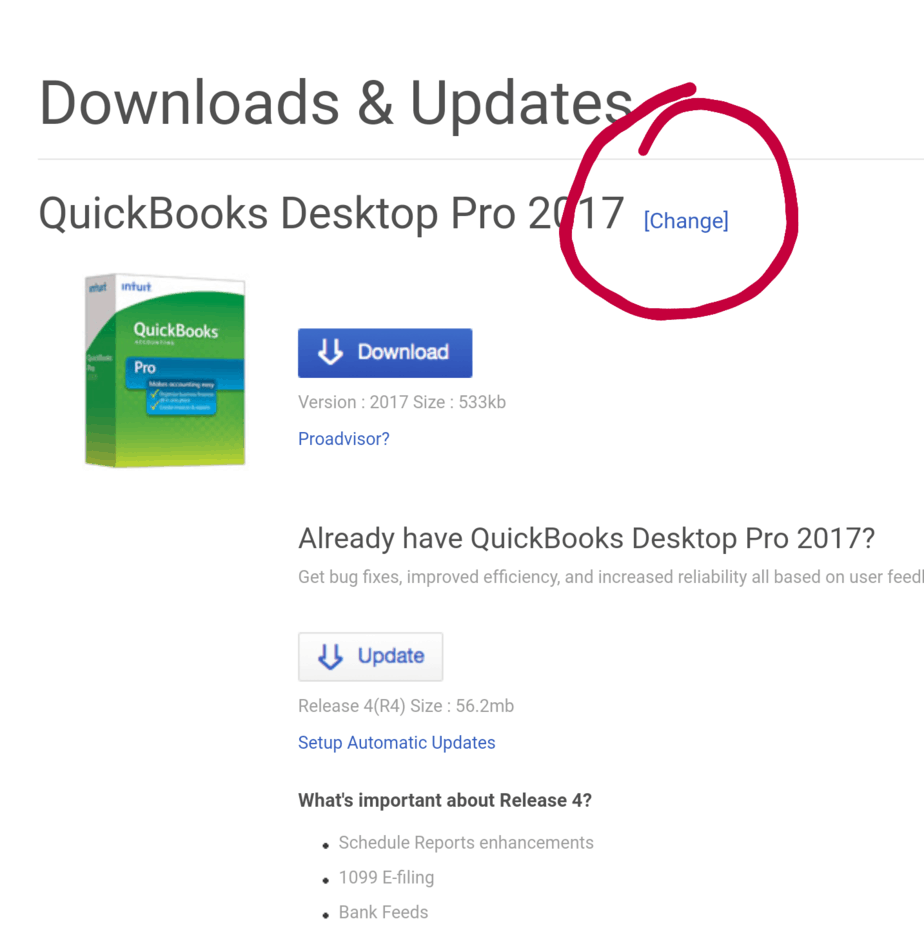The image size is (924, 937).
Task: Select the 1099 E-filing bullet item
Action: [x=386, y=877]
